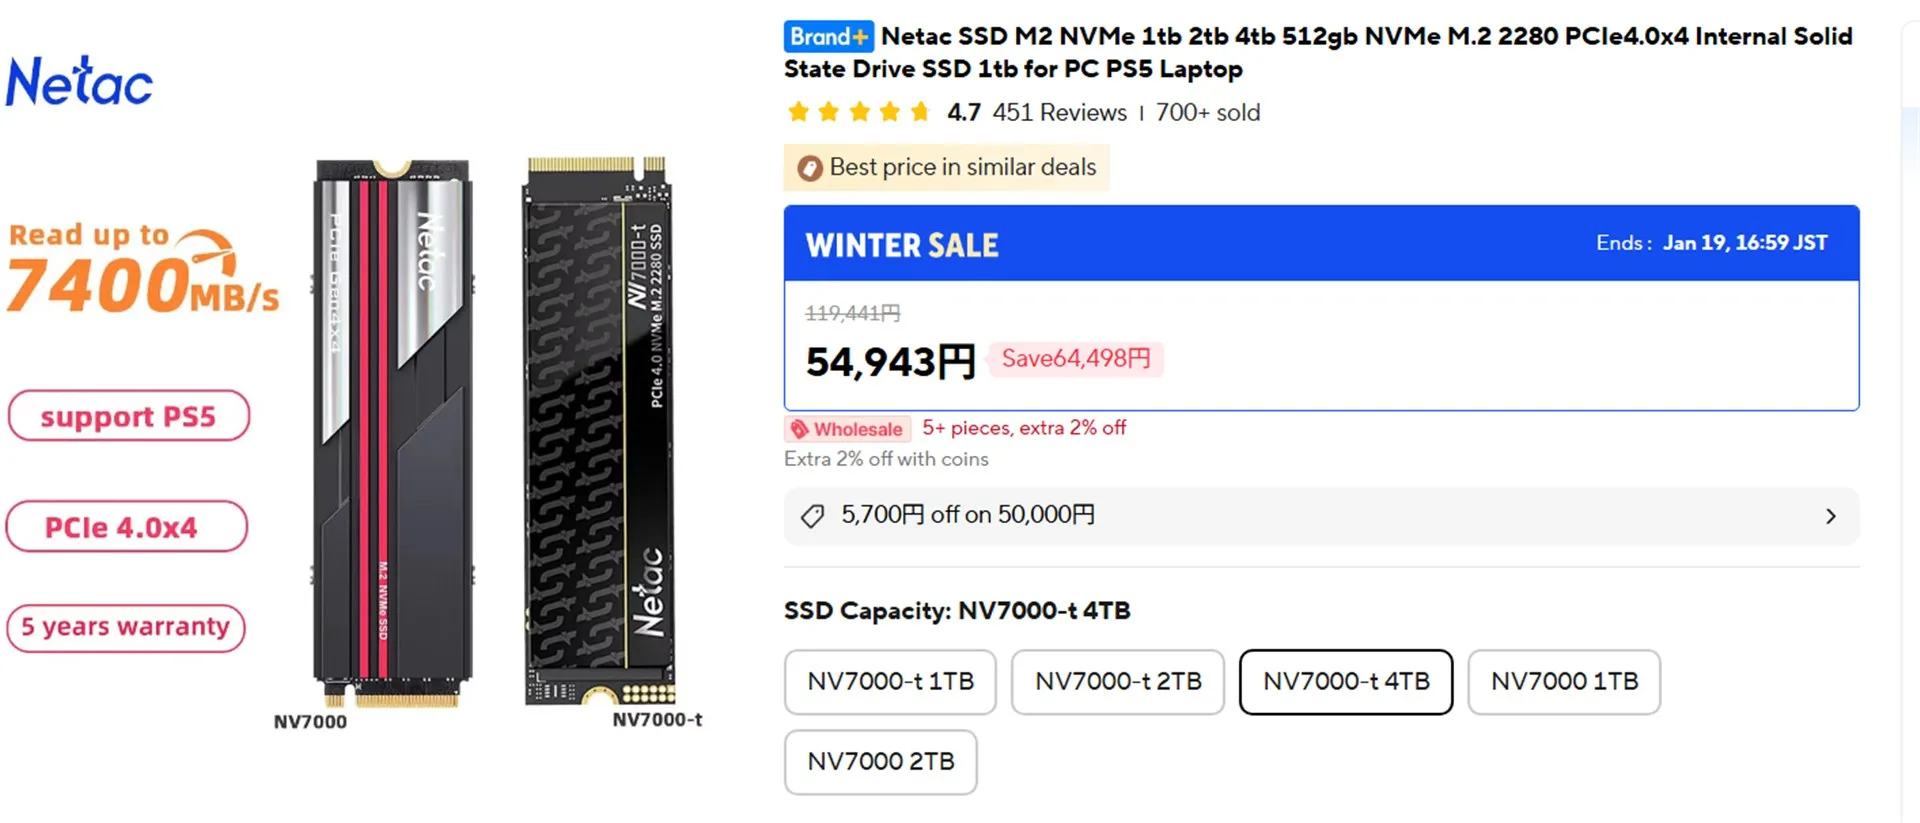1920x823 pixels.
Task: Click the NV7000-t black SSD image
Action: [600, 430]
